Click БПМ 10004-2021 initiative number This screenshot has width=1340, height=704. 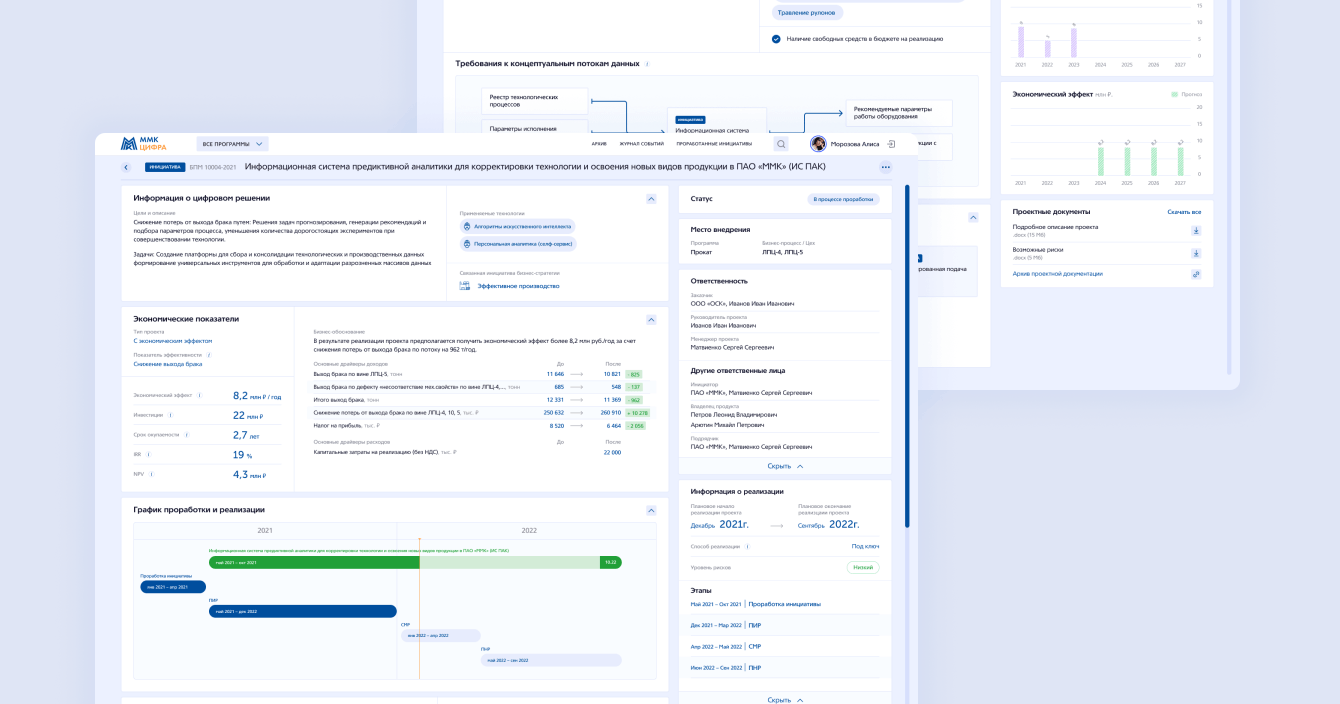pos(213,167)
